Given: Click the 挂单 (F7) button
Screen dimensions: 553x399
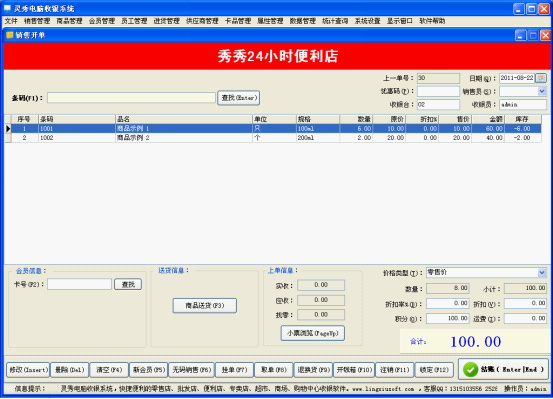Looking at the screenshot, I should click(x=234, y=370).
